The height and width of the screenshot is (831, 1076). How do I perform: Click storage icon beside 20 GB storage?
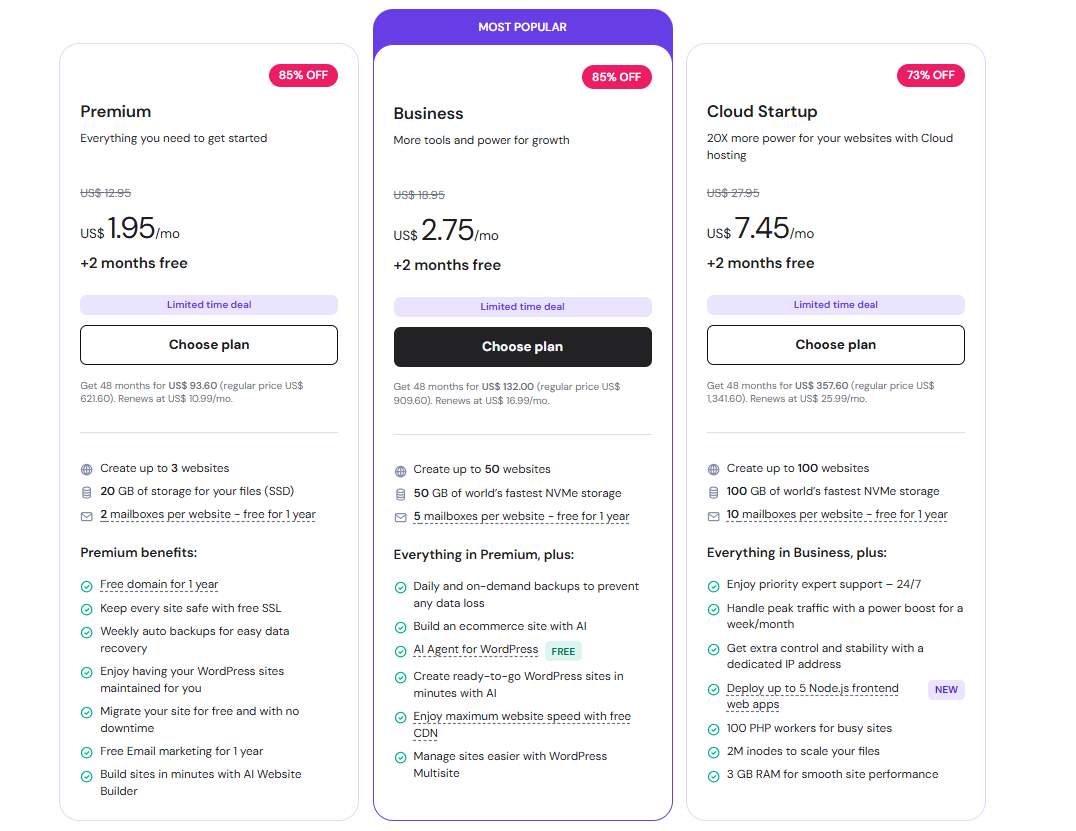87,492
